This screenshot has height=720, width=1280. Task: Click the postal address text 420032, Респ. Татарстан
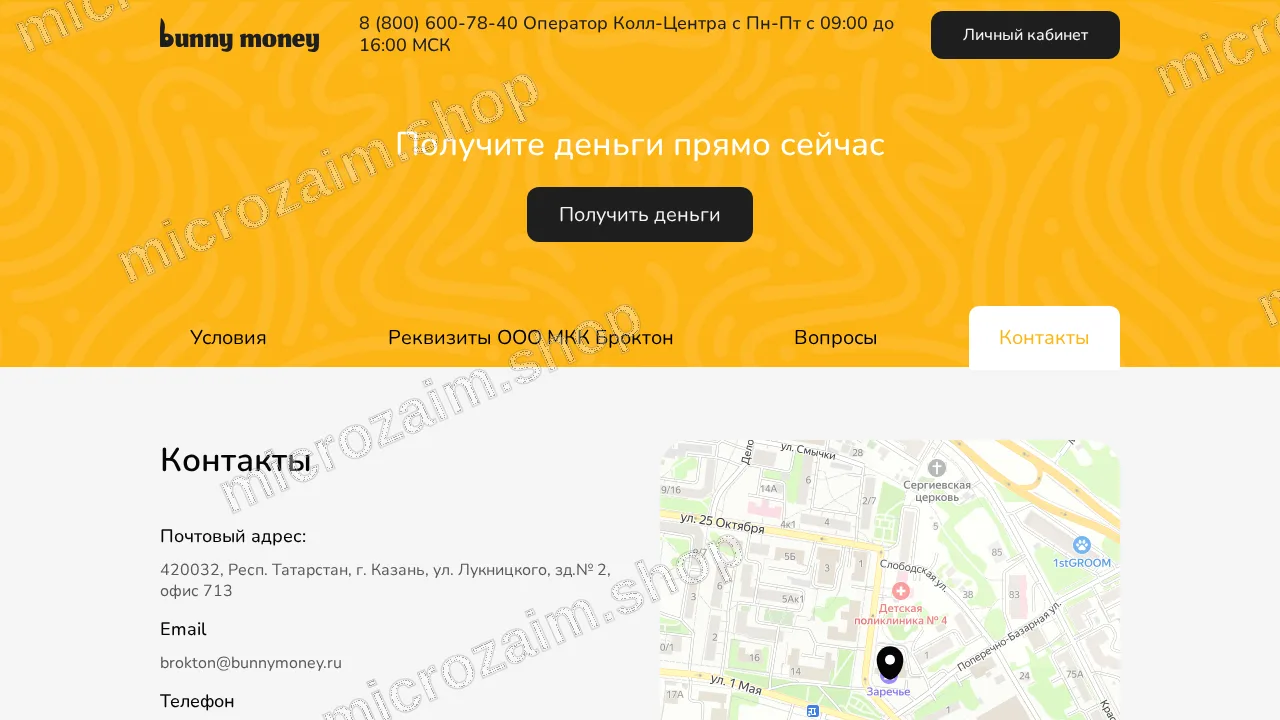coord(385,580)
